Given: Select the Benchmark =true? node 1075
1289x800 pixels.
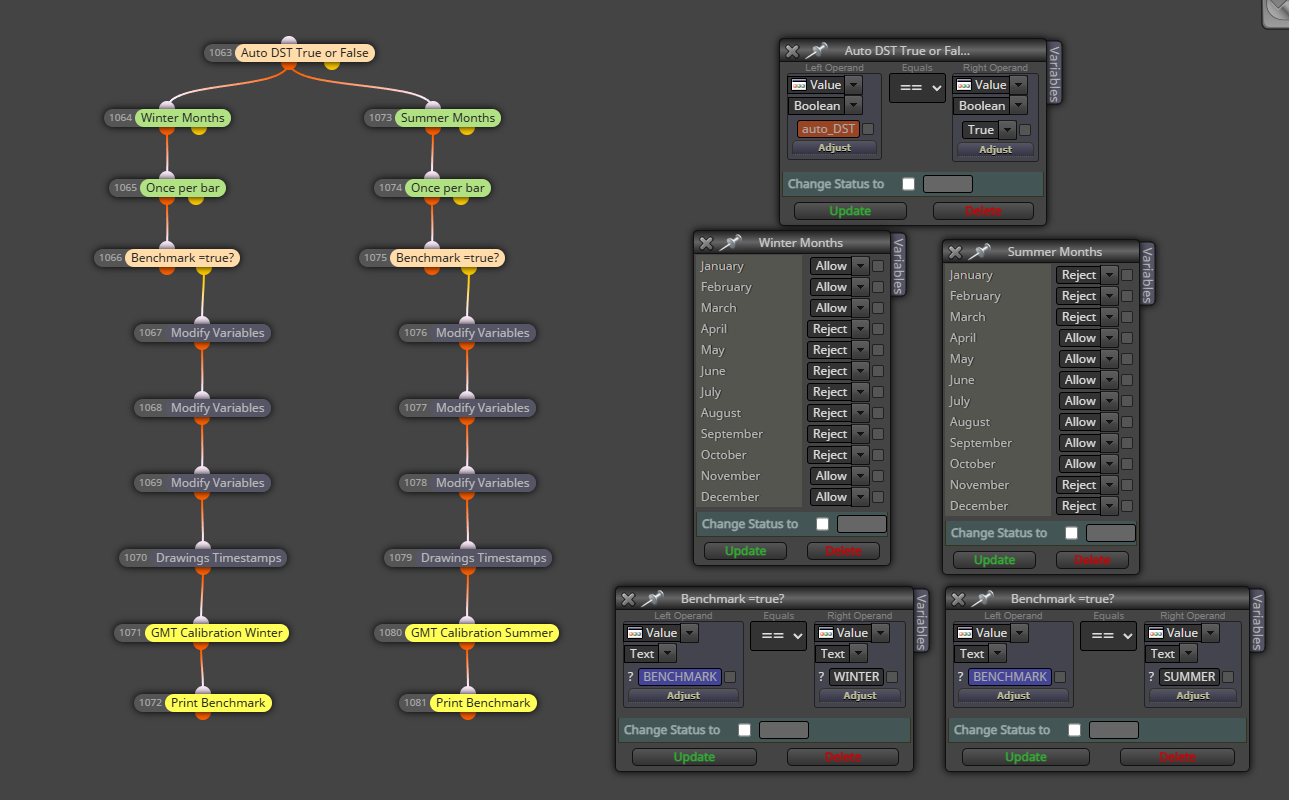Looking at the screenshot, I should [447, 258].
